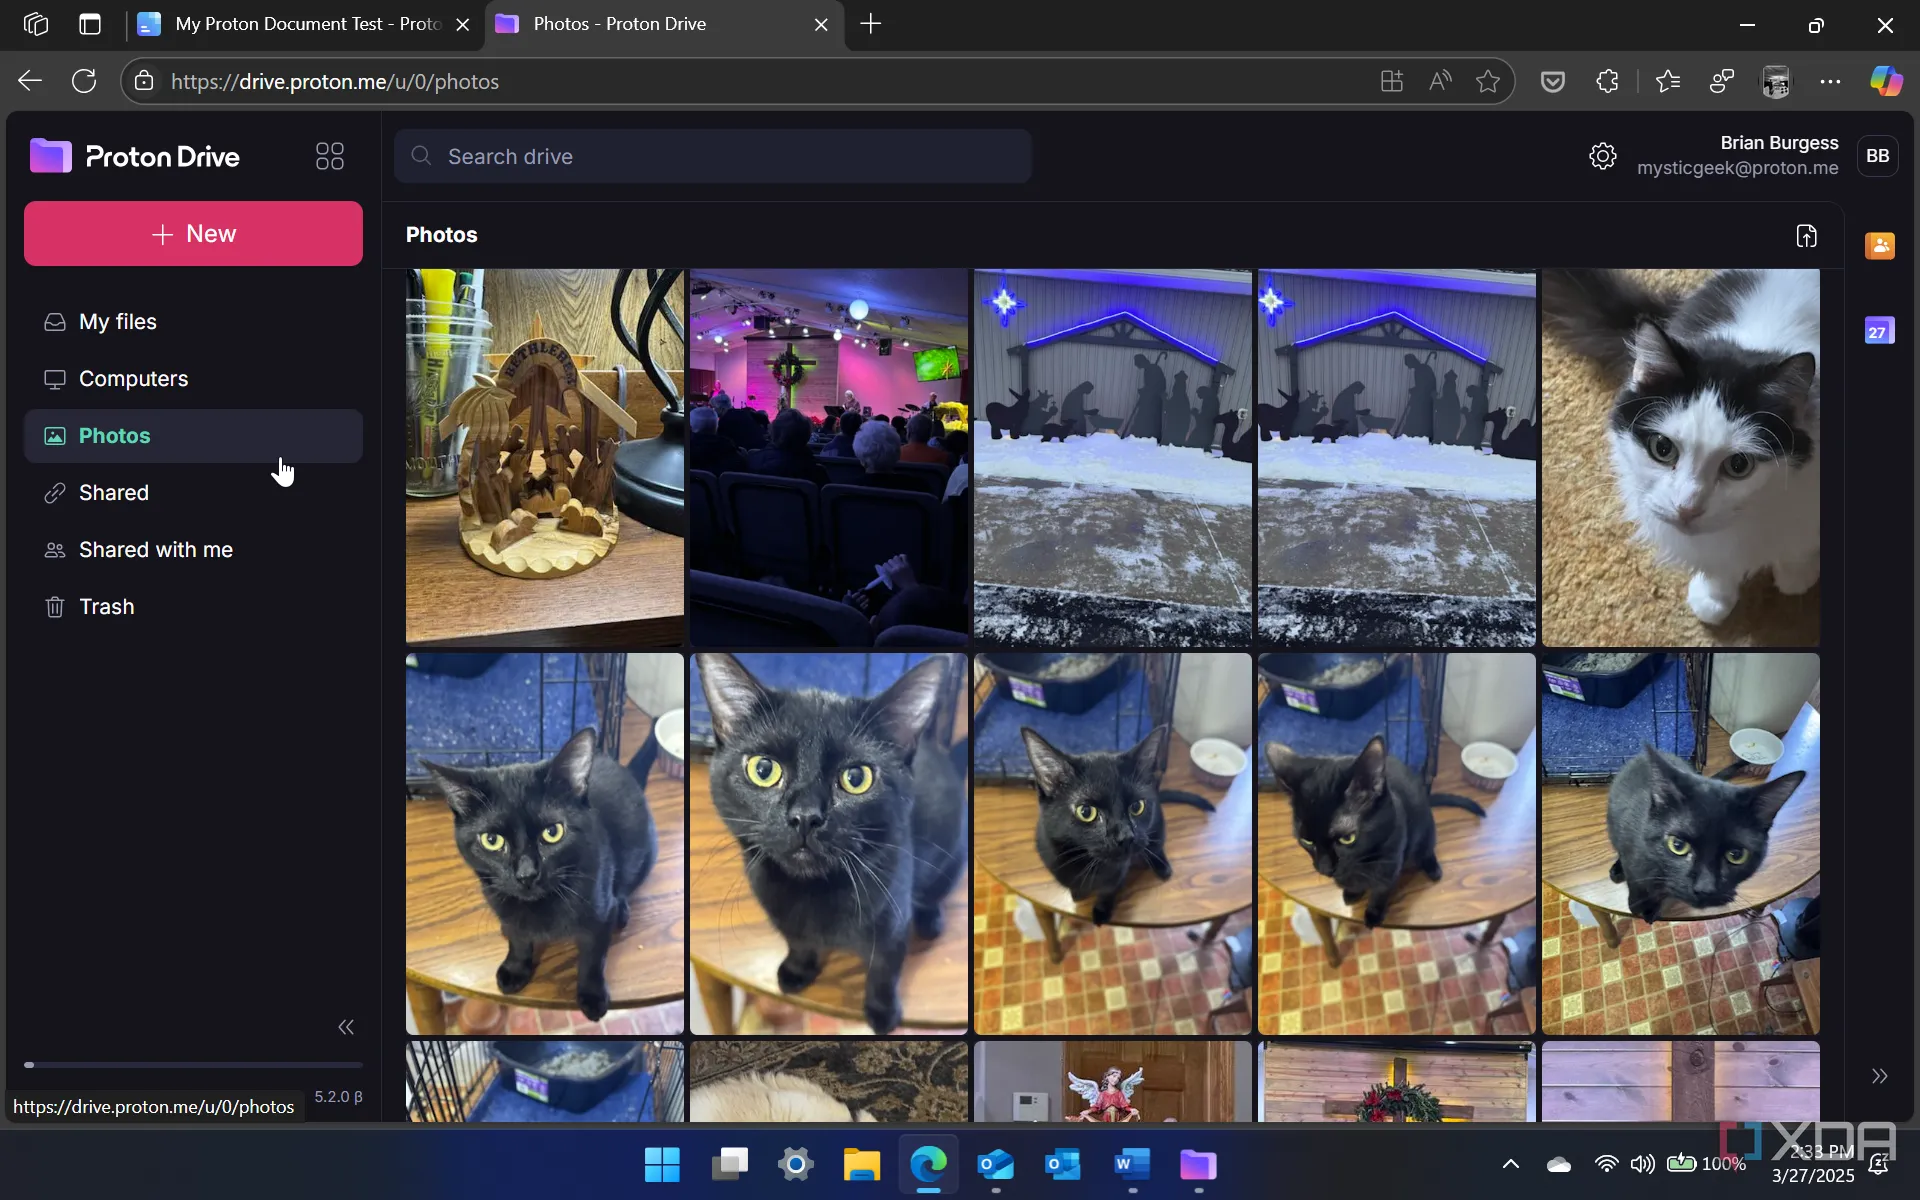Open Proton Drive settings gear
This screenshot has width=1920, height=1200.
coord(1602,156)
